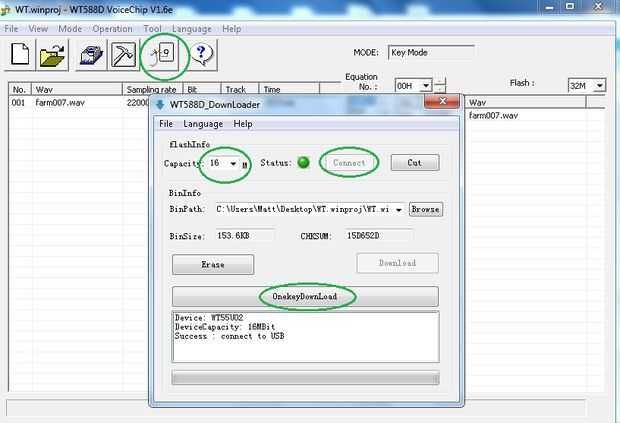
Task: Click the CHKSUM 15D652D field
Action: 379,236
